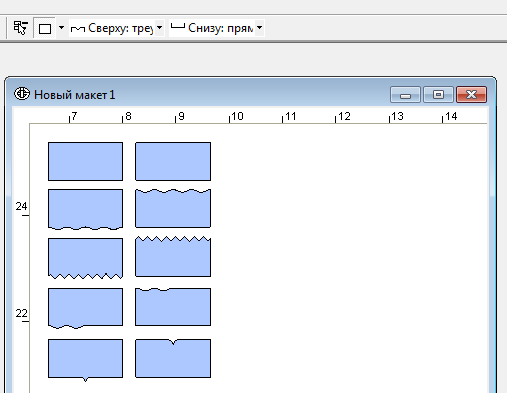Select rectangle with zigzag top edge
The height and width of the screenshot is (393, 507).
click(x=173, y=257)
